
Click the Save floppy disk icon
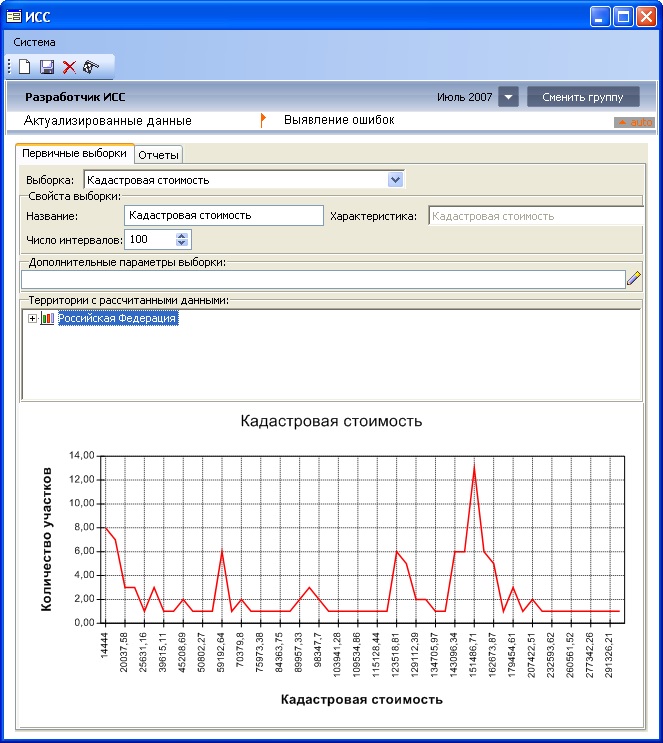point(47,67)
